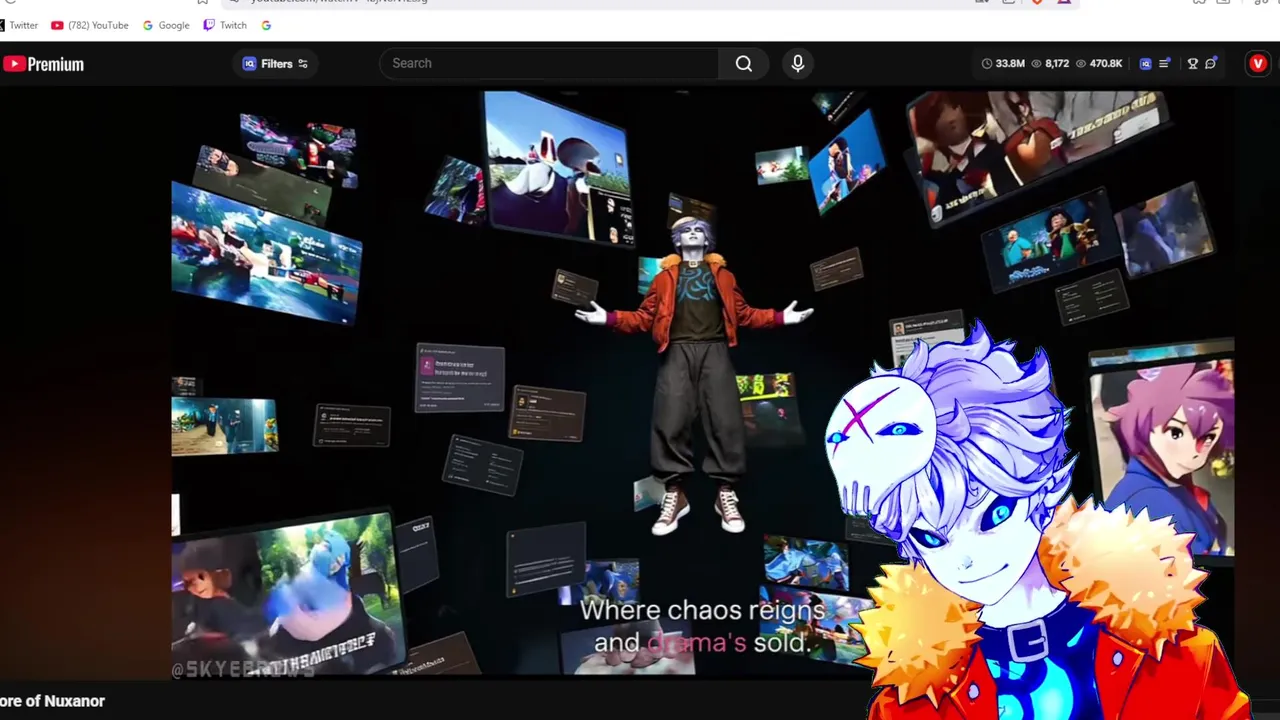
Task: Open the (782) YouTube bookmark
Action: coord(90,25)
